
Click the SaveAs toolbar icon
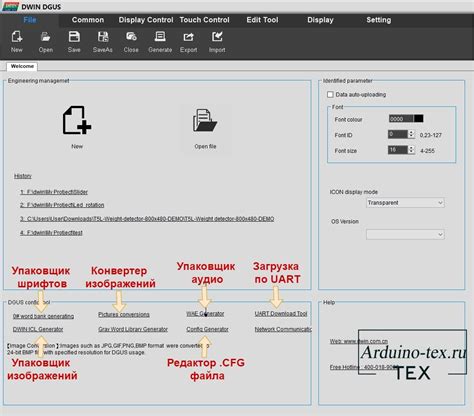[103, 37]
